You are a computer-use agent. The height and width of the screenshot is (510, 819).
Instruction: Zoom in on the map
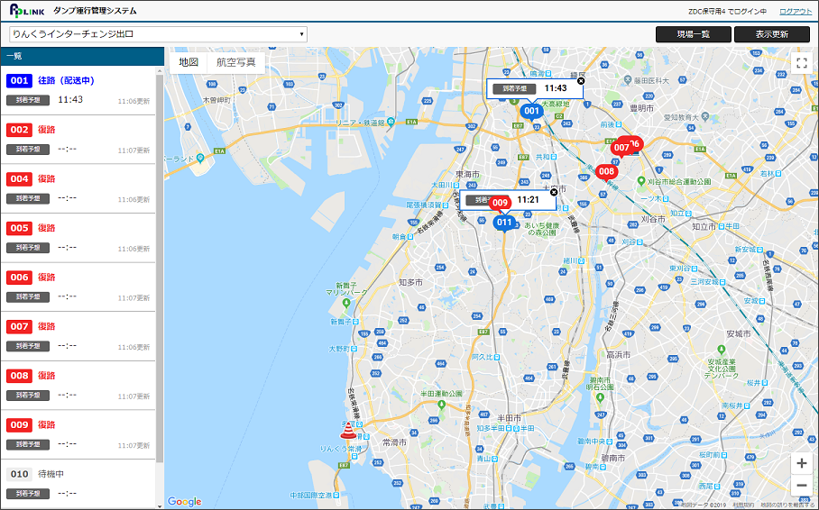click(800, 463)
